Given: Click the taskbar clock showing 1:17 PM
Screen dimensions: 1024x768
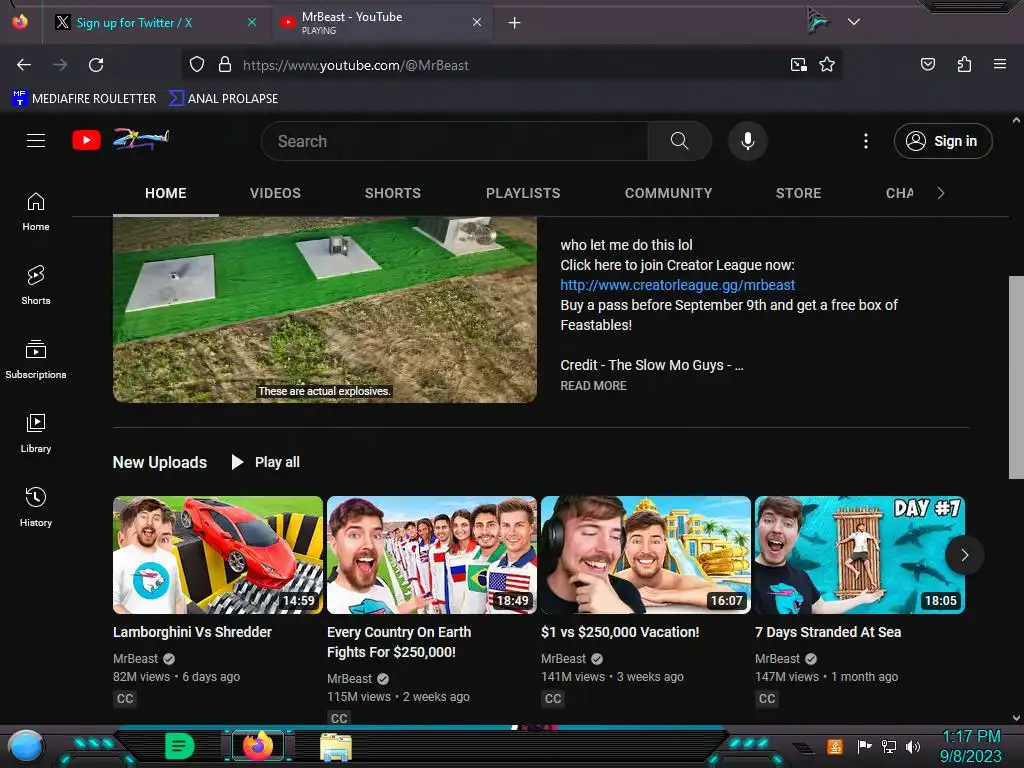Looking at the screenshot, I should 971,737.
